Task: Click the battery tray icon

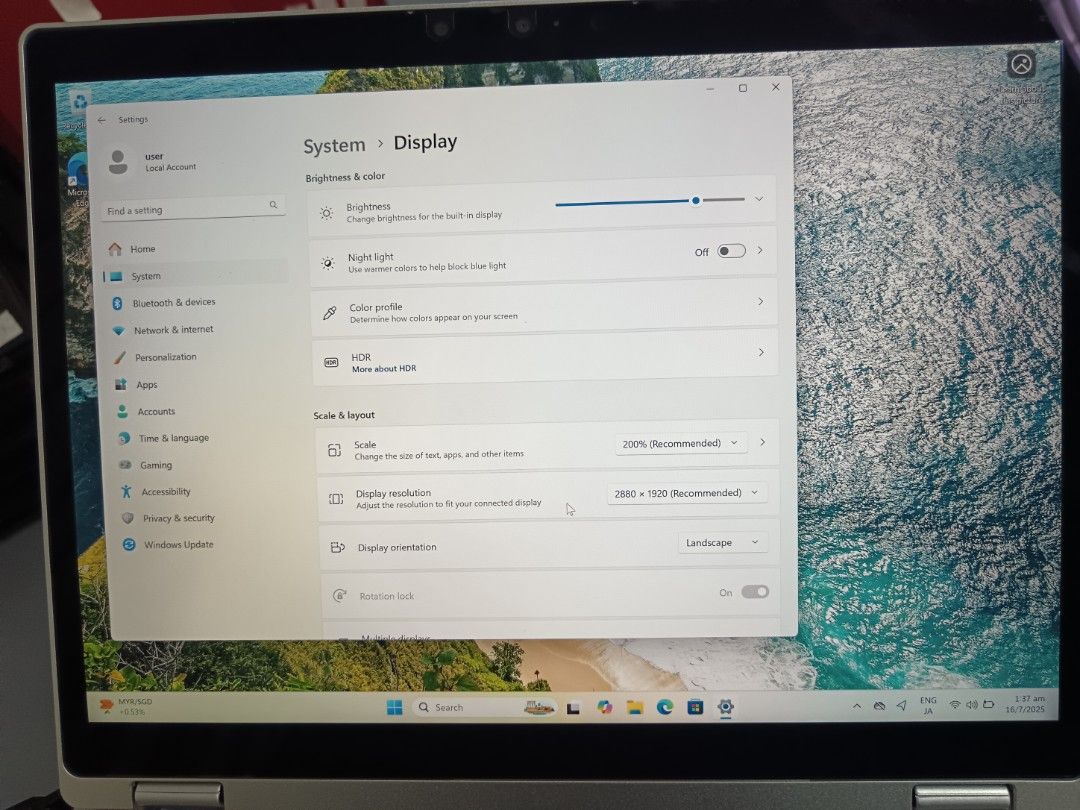Action: click(988, 704)
